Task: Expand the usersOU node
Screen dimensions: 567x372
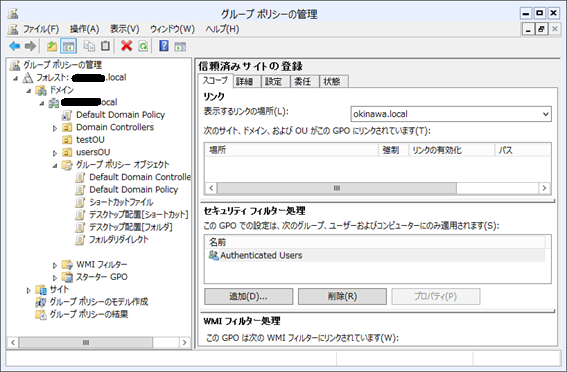Action: [55, 153]
